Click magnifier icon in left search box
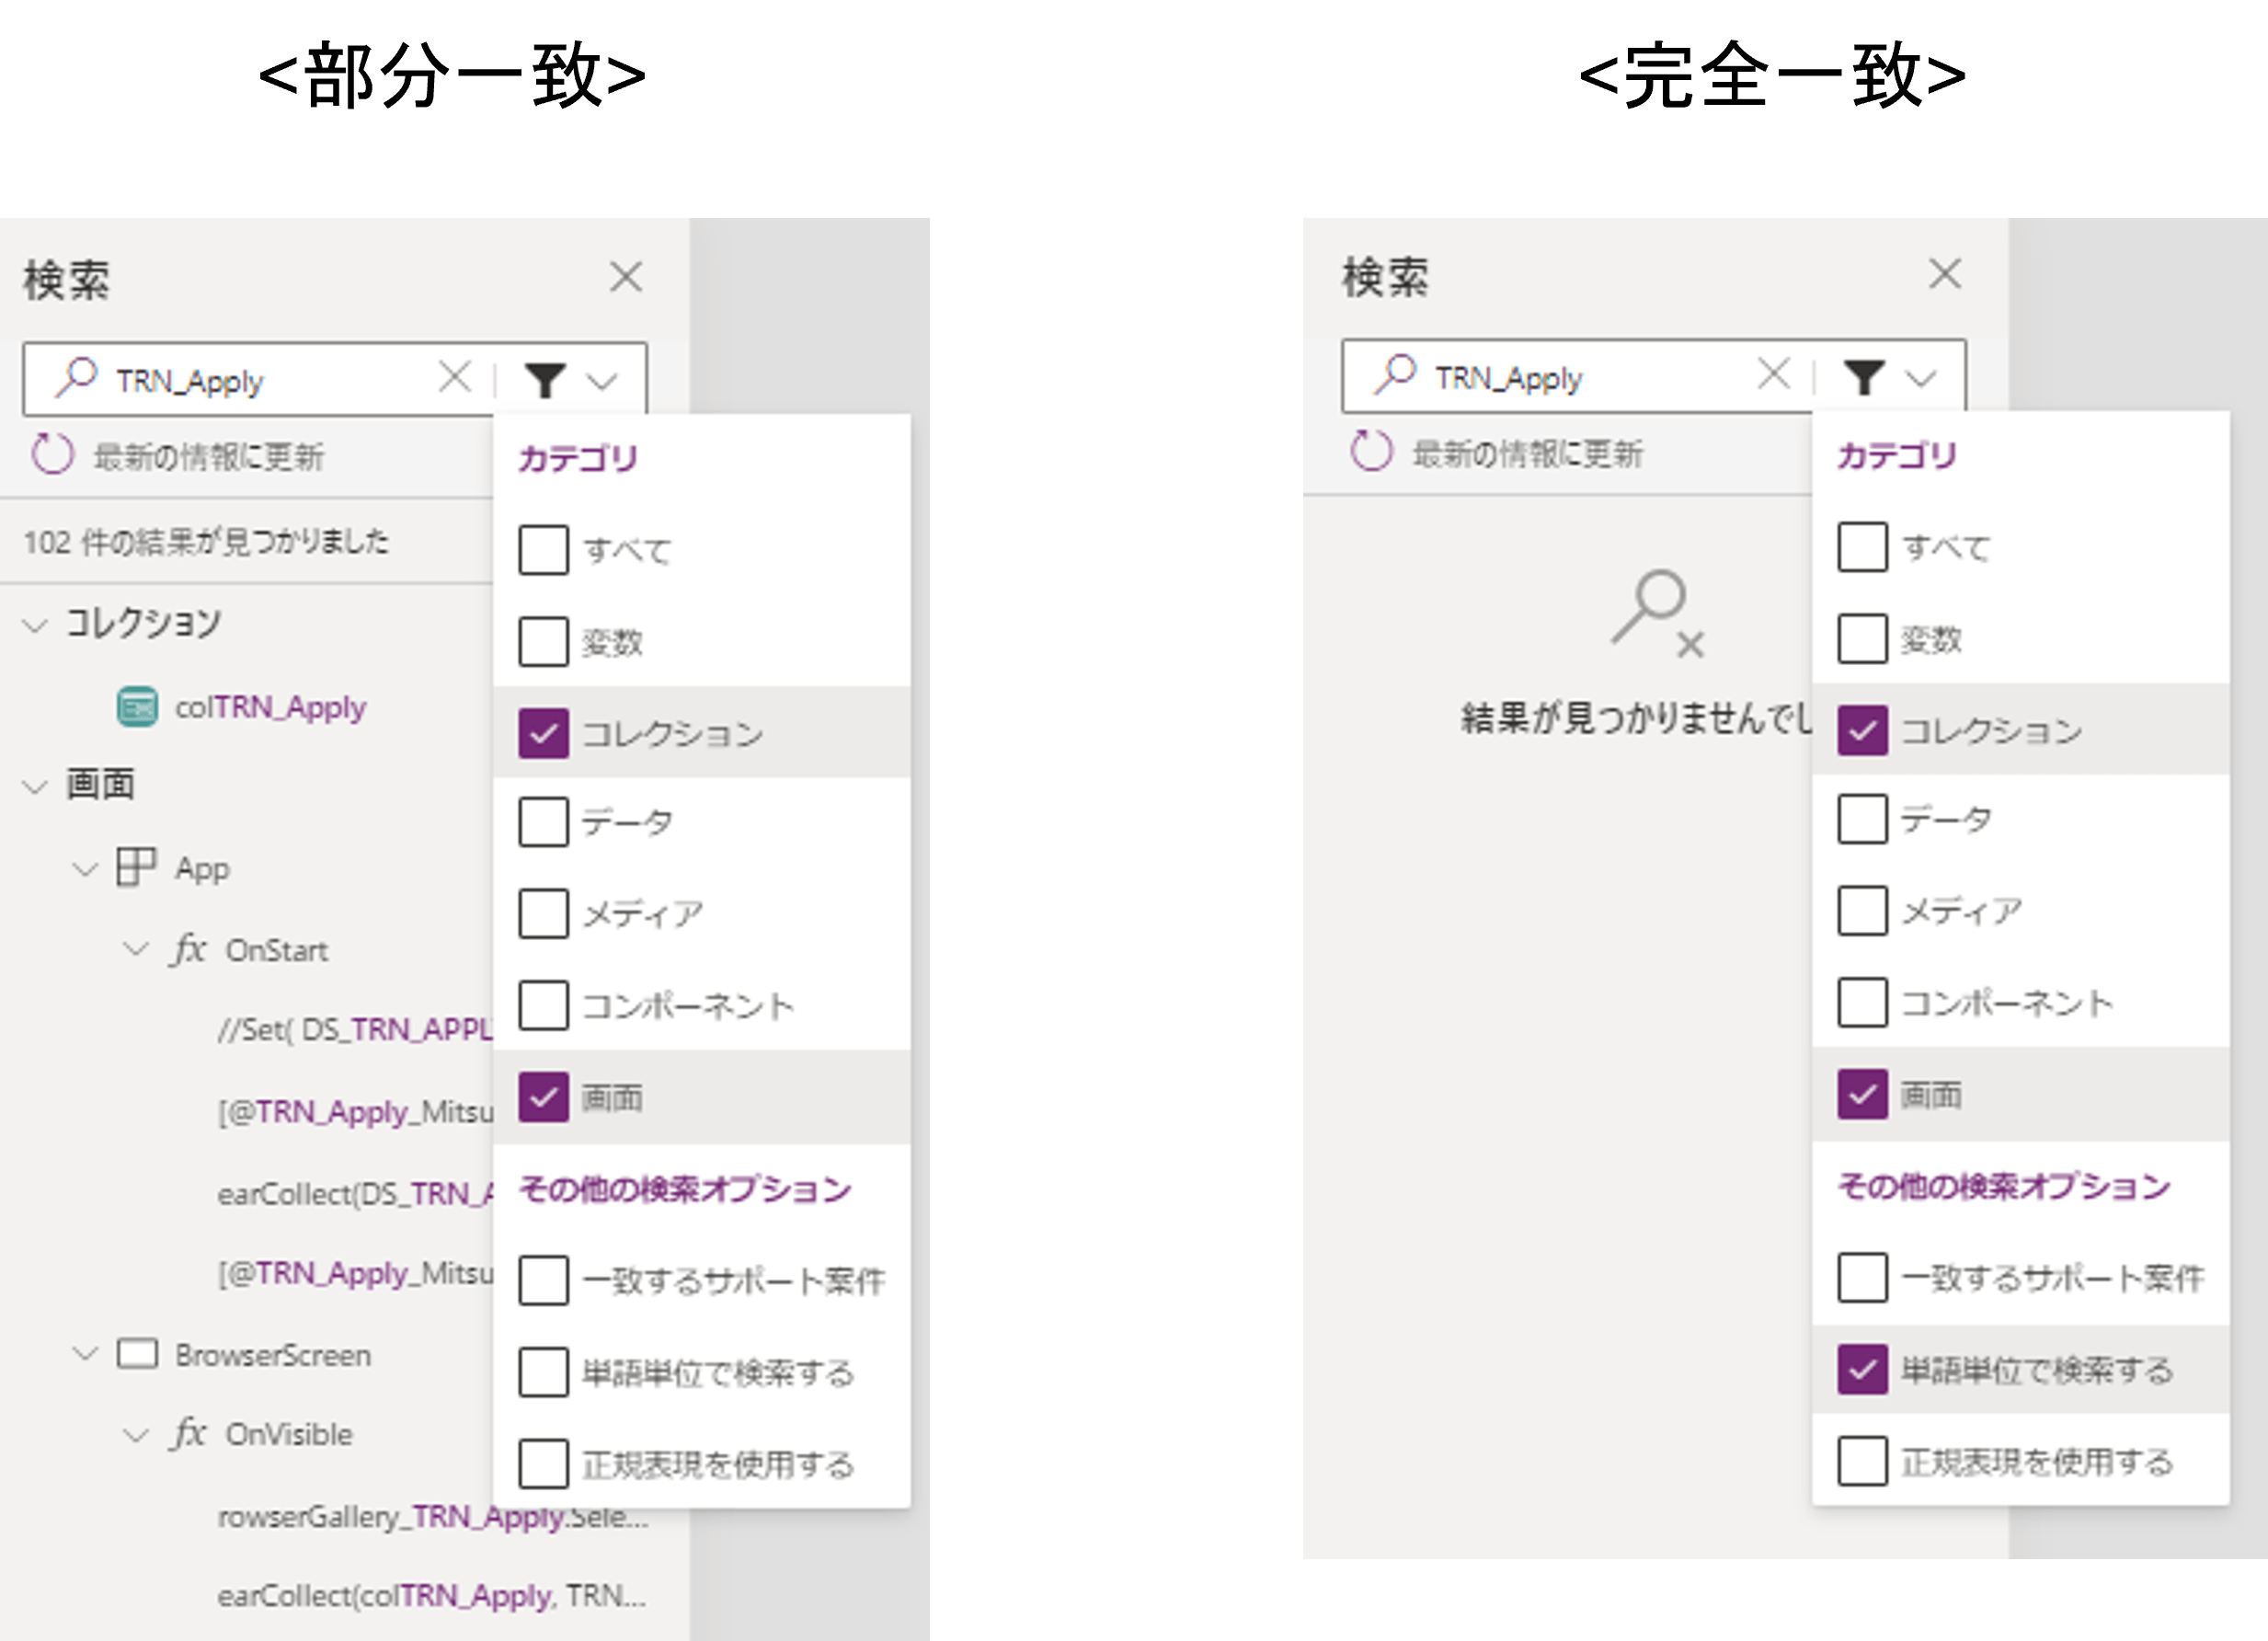This screenshot has width=2268, height=1641. coord(76,378)
